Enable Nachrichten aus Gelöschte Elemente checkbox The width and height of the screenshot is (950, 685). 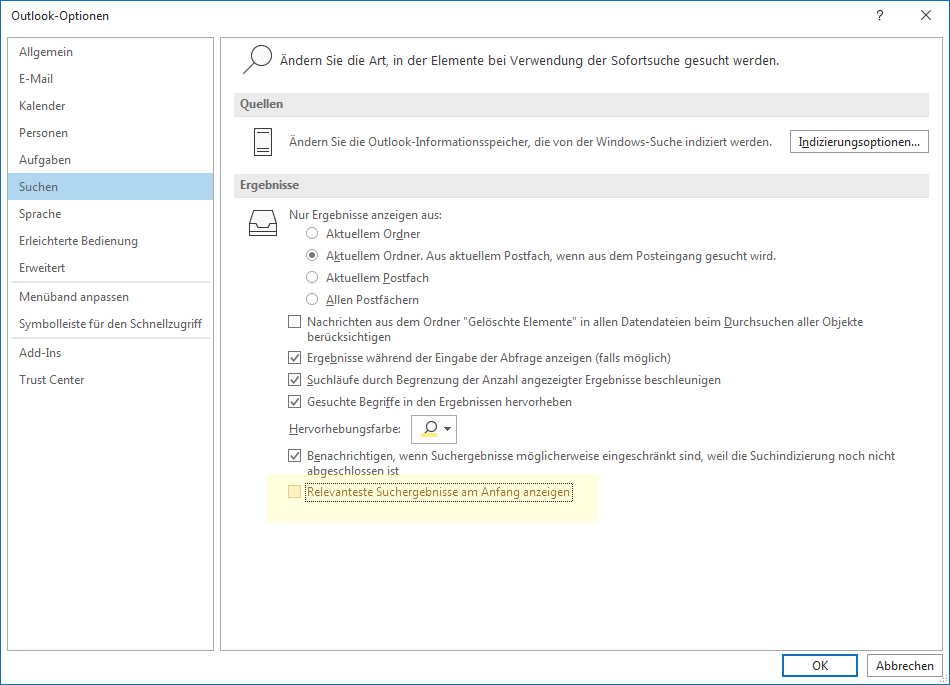294,322
